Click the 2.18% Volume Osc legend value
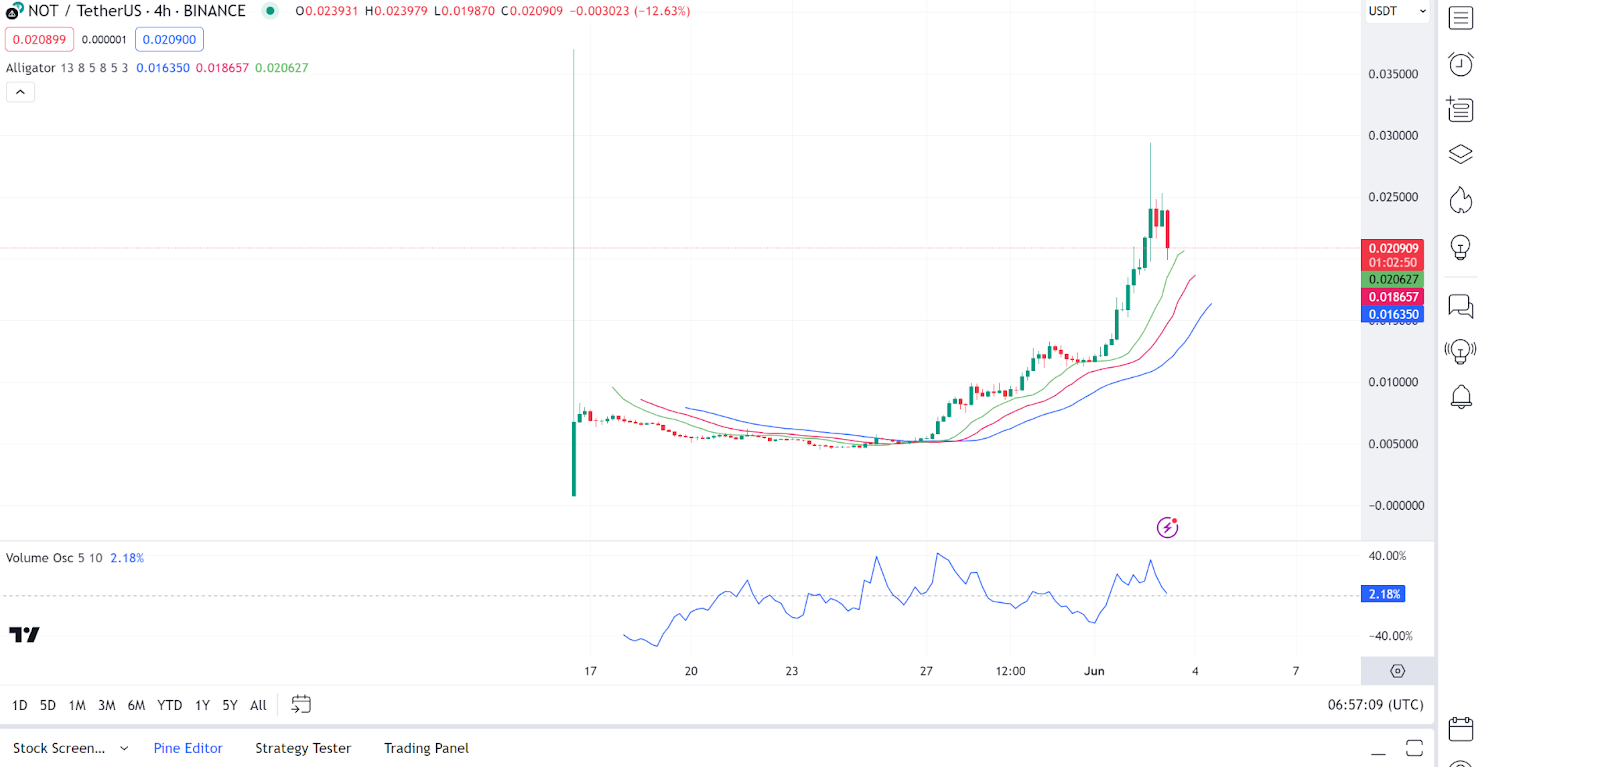Screen dimensions: 1600x767 [127, 558]
